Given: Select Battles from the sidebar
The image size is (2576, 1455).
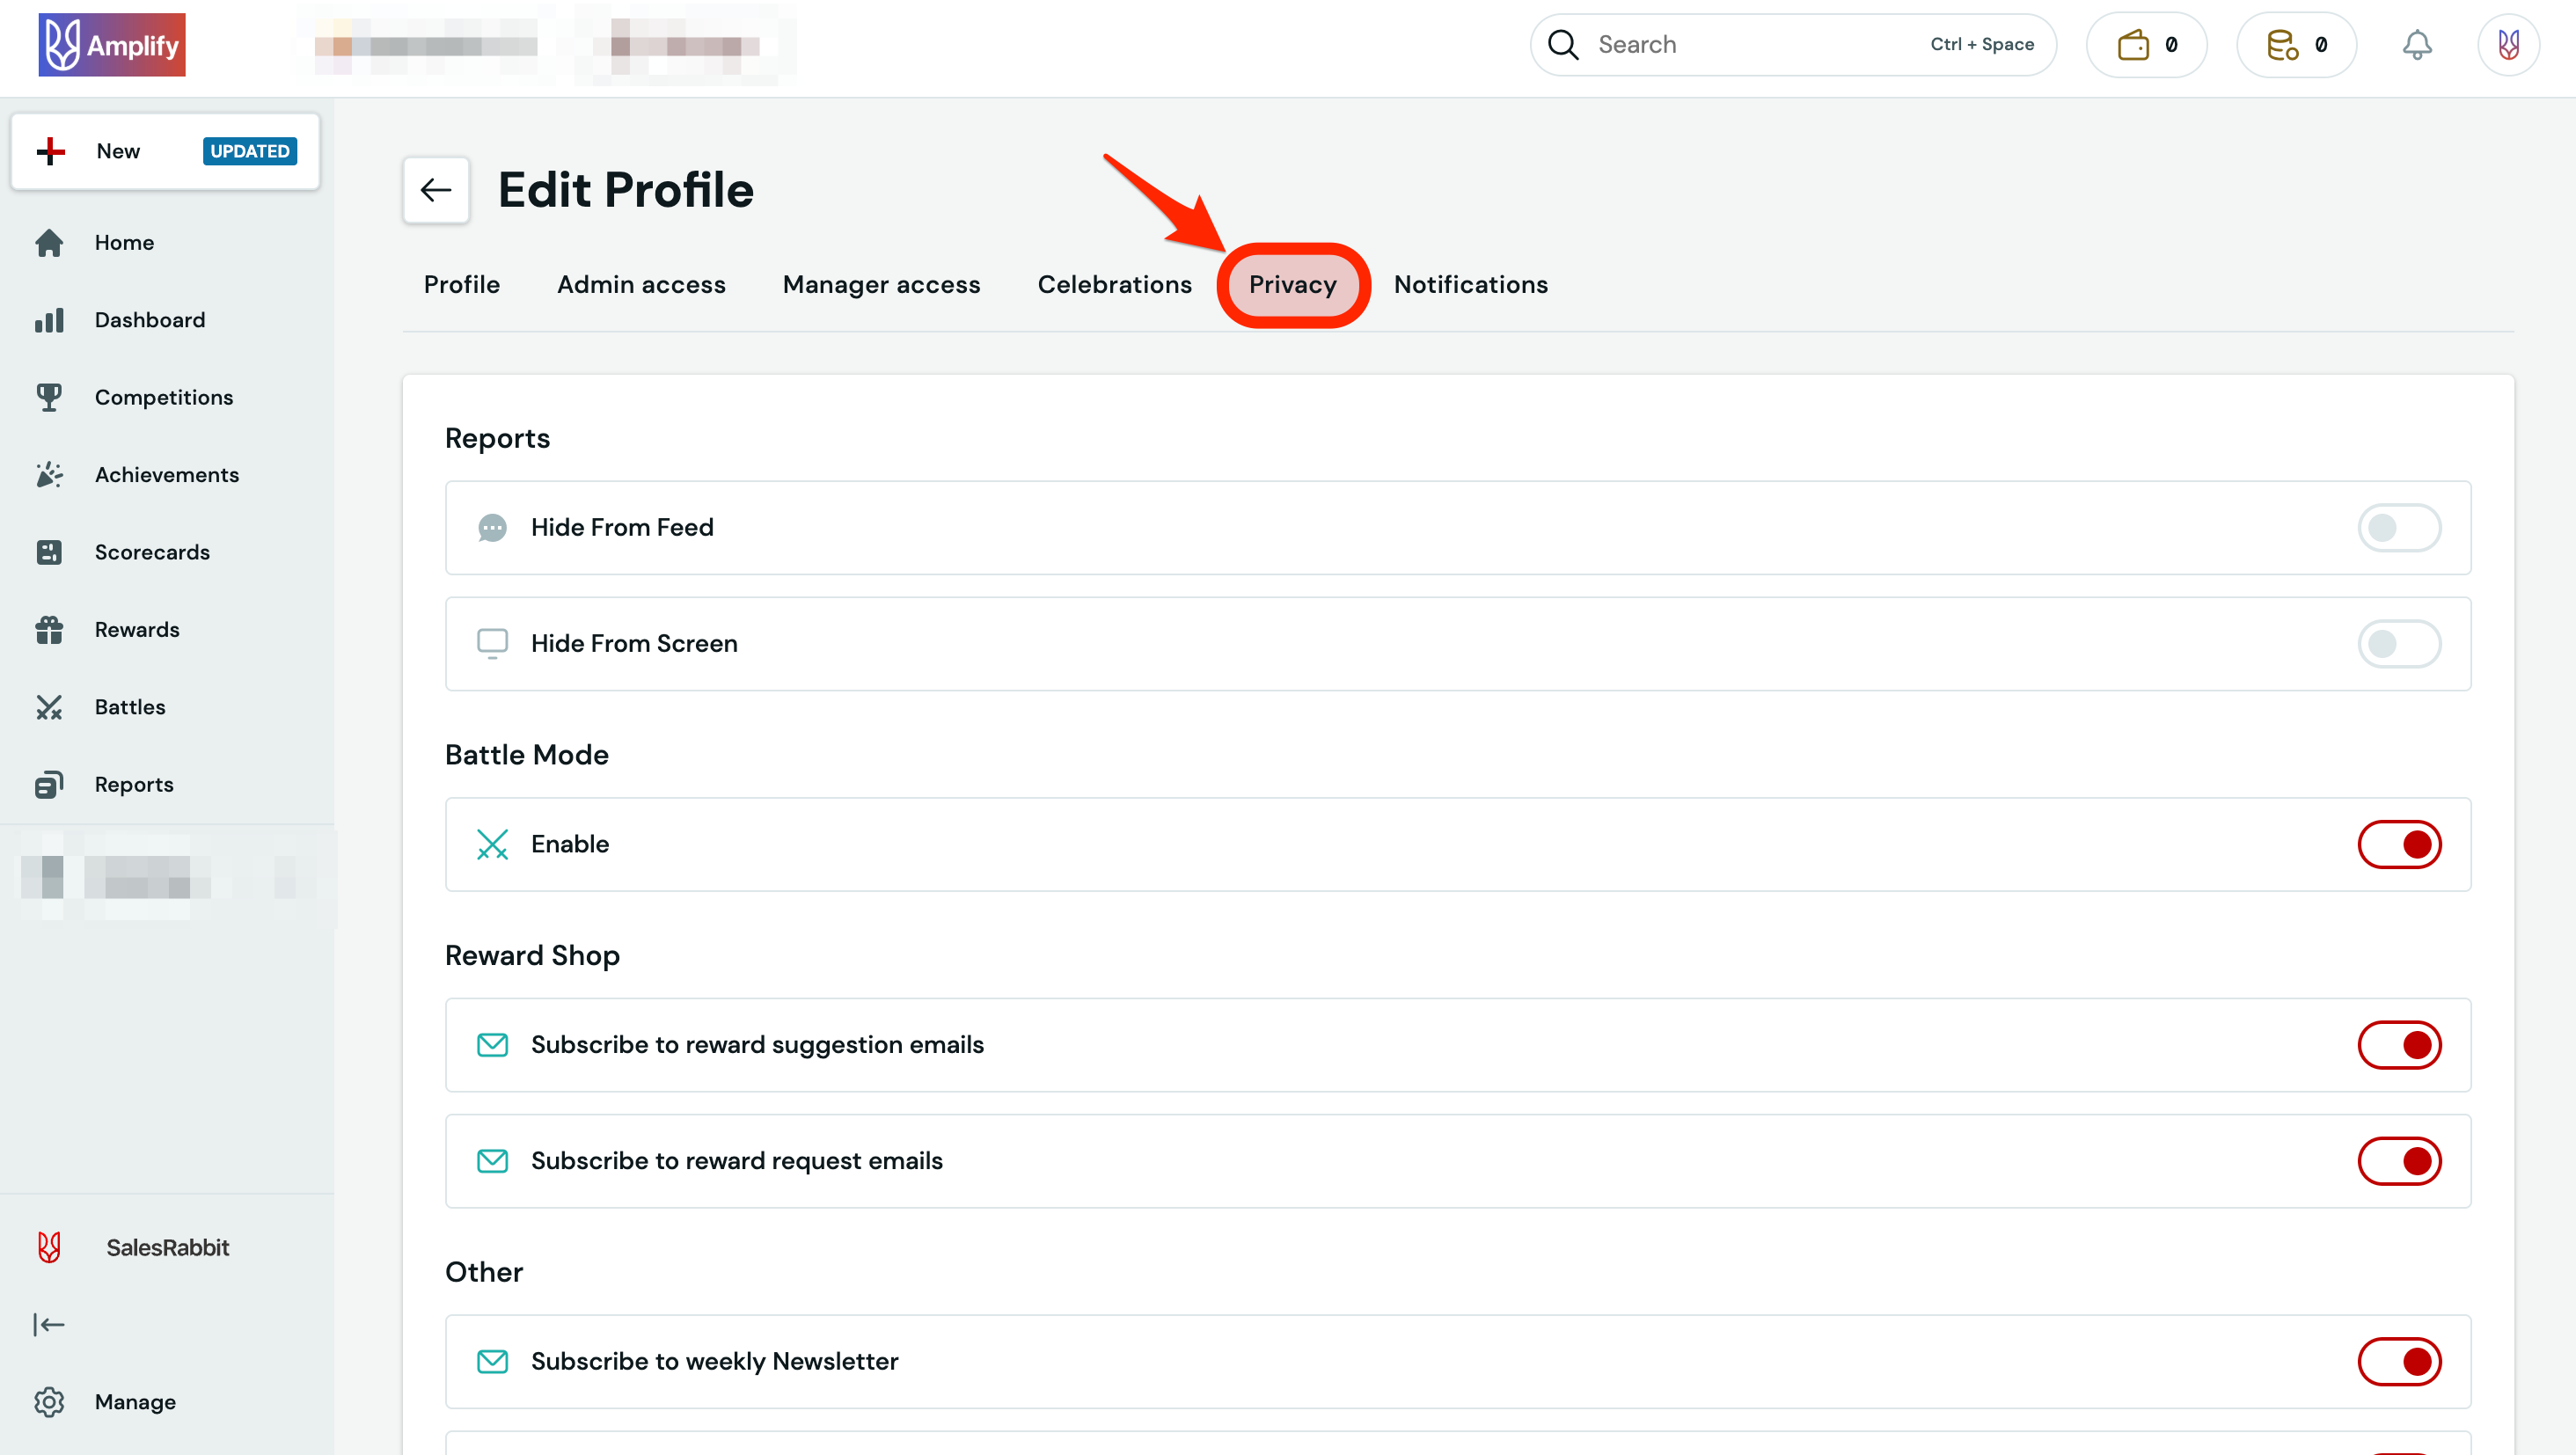Looking at the screenshot, I should point(50,706).
